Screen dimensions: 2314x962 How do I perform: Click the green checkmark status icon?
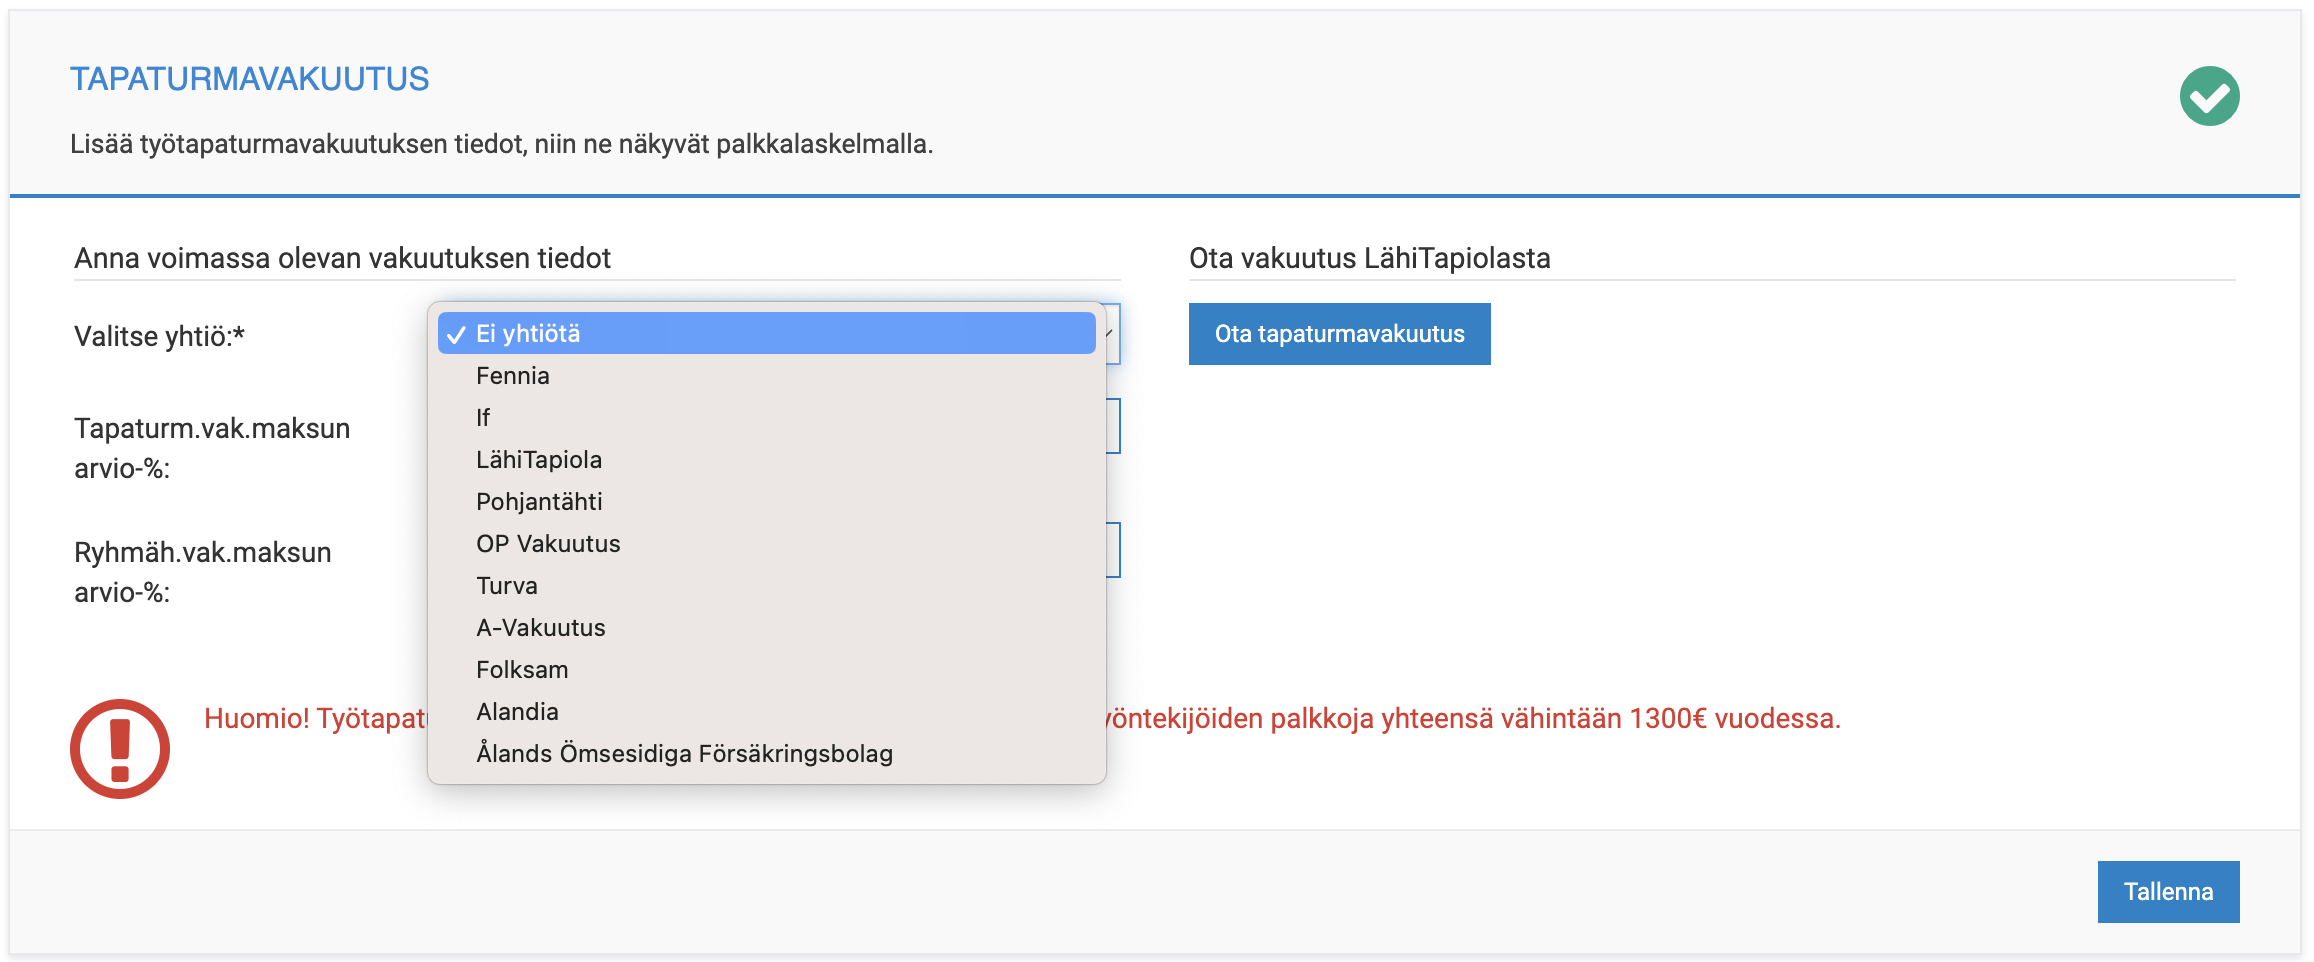tap(2209, 96)
